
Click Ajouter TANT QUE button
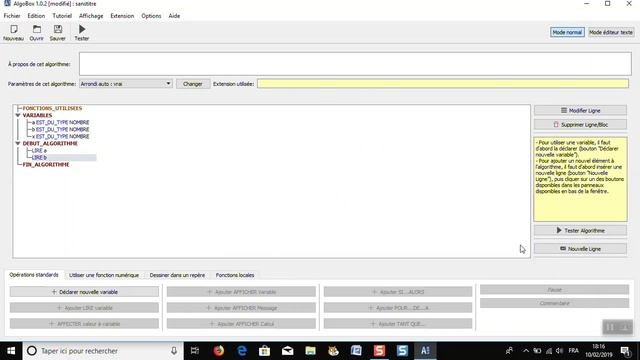pyautogui.click(x=398, y=324)
